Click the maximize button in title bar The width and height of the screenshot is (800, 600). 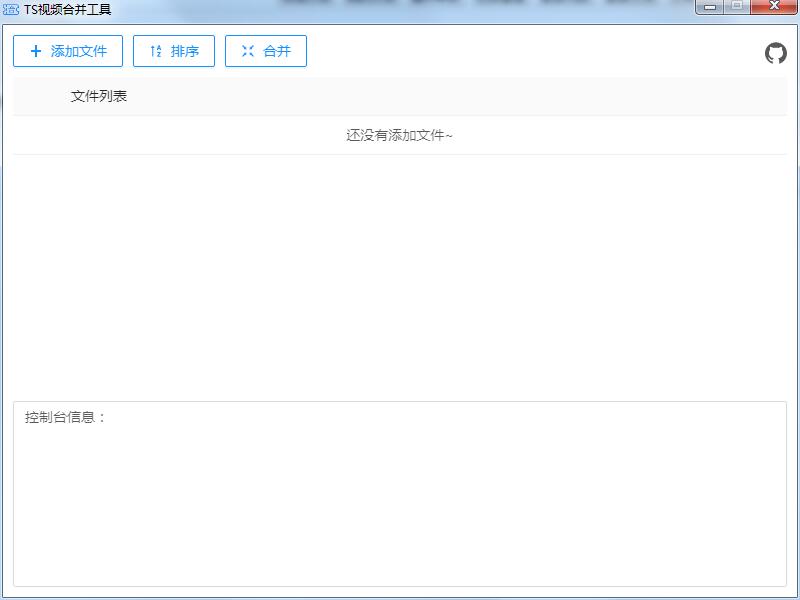(737, 7)
